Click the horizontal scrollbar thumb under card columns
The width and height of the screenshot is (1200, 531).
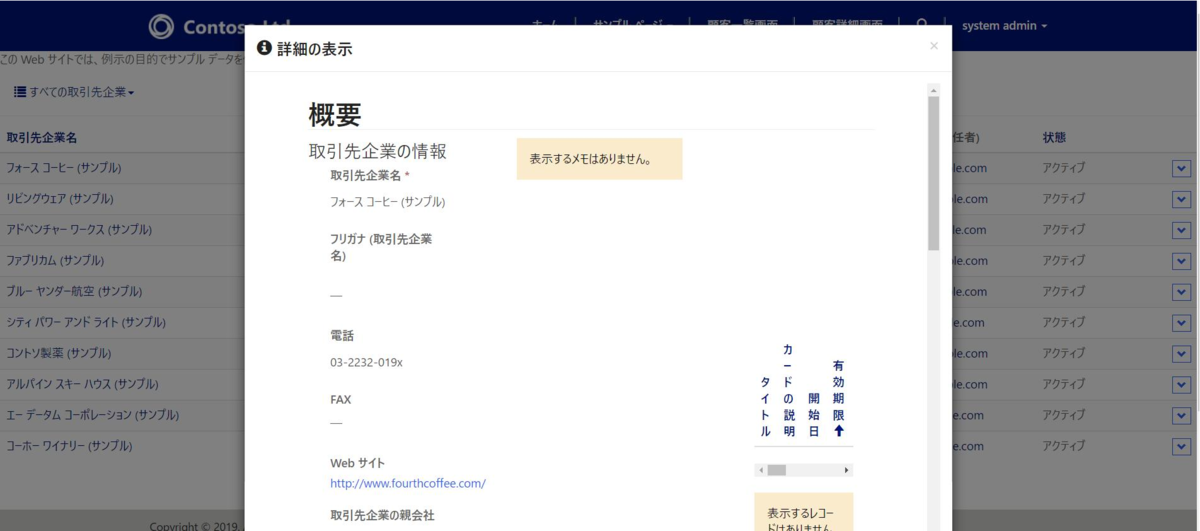click(776, 470)
